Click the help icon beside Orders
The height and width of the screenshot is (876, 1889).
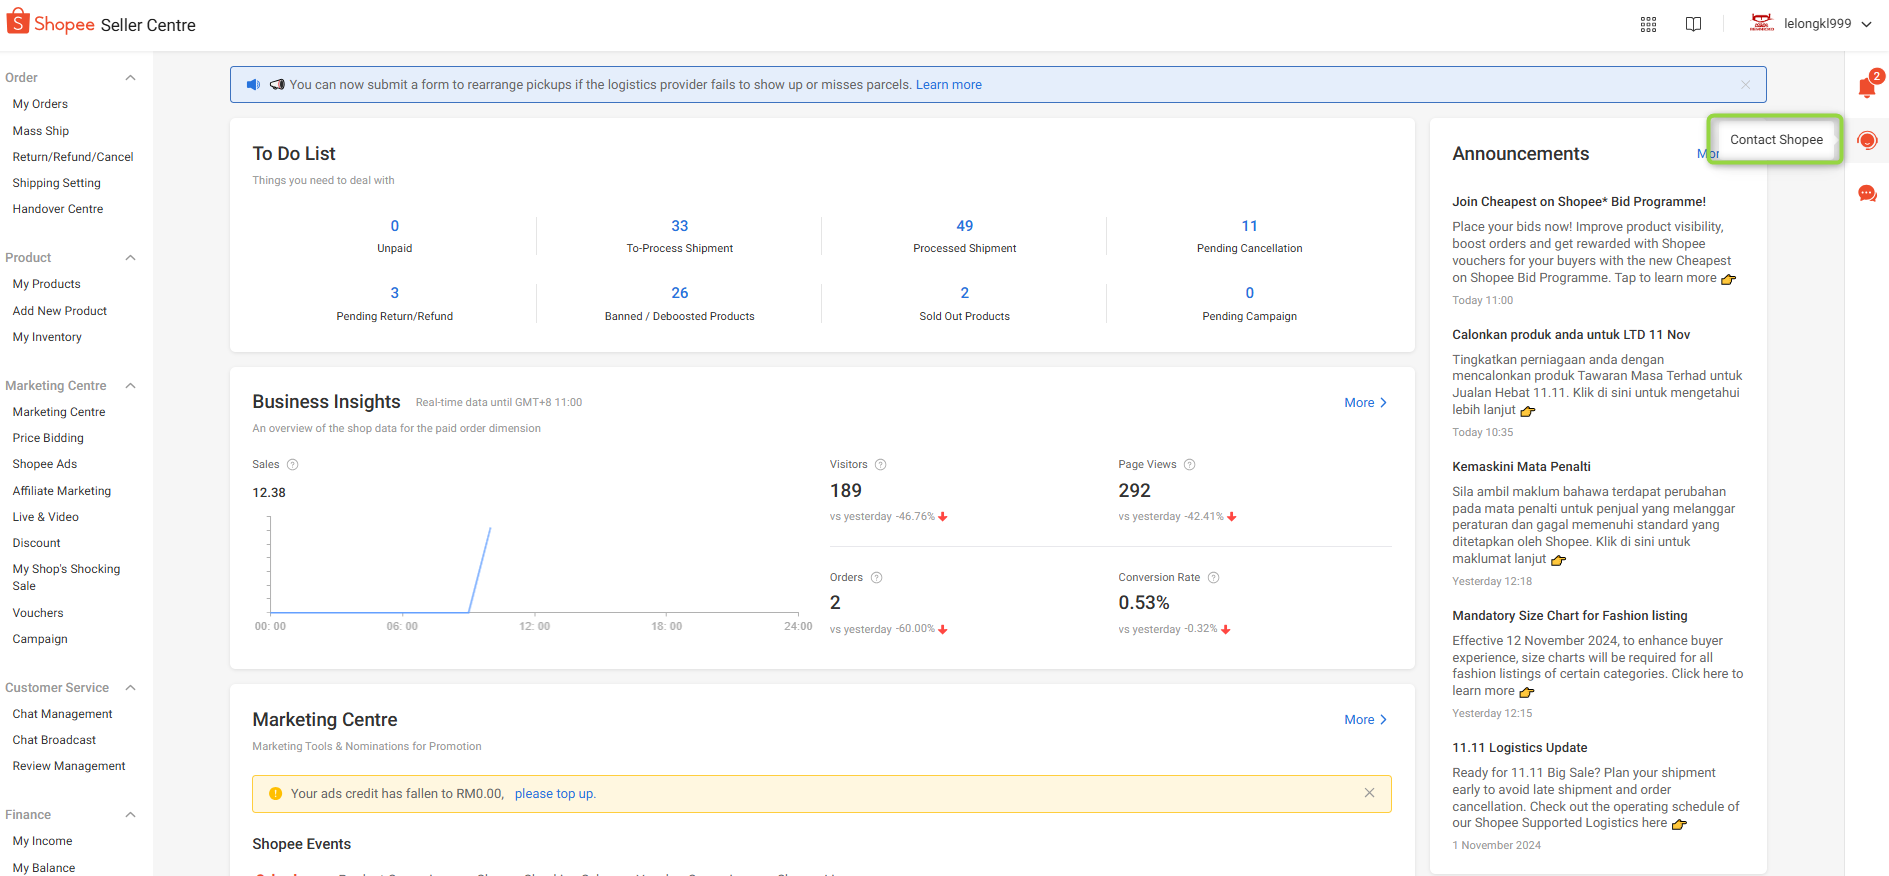tap(877, 577)
